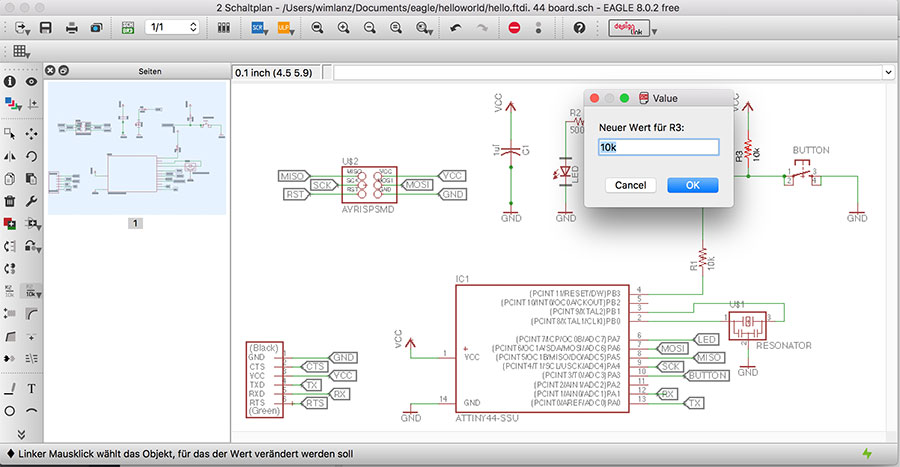Close the Seiten sheets panel

click(x=51, y=71)
